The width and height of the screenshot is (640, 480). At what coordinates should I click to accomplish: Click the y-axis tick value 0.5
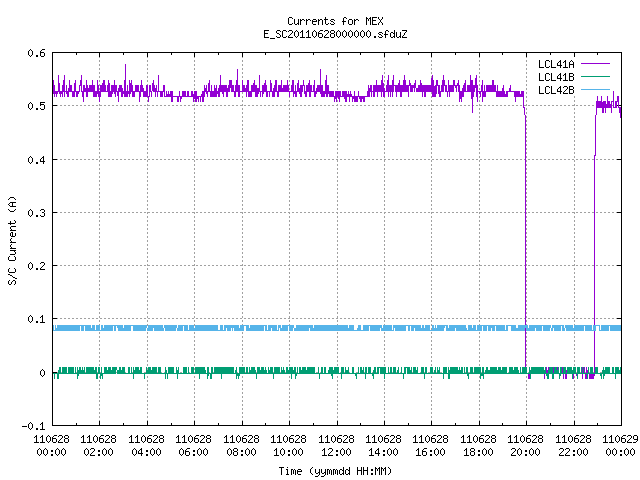tap(37, 106)
